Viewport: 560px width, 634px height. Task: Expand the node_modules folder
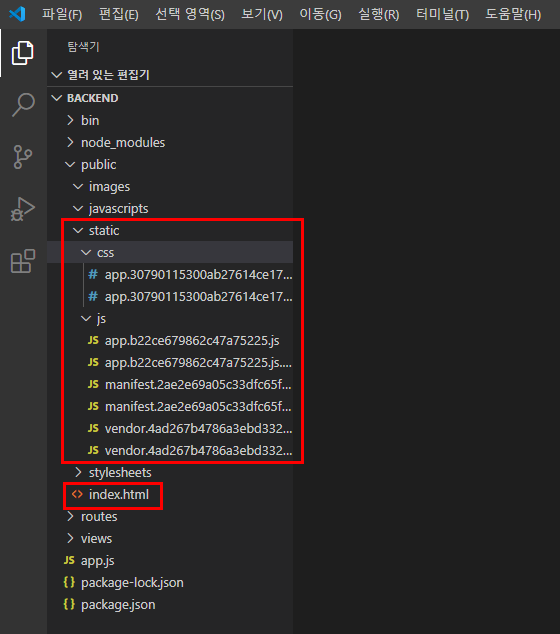point(170,142)
